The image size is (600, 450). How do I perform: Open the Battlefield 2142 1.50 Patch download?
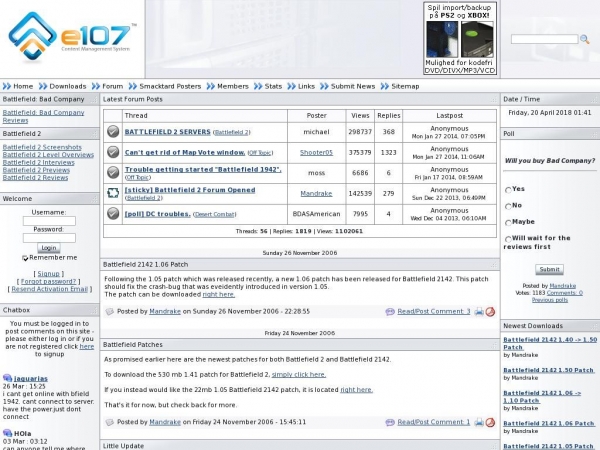pyautogui.click(x=548, y=370)
